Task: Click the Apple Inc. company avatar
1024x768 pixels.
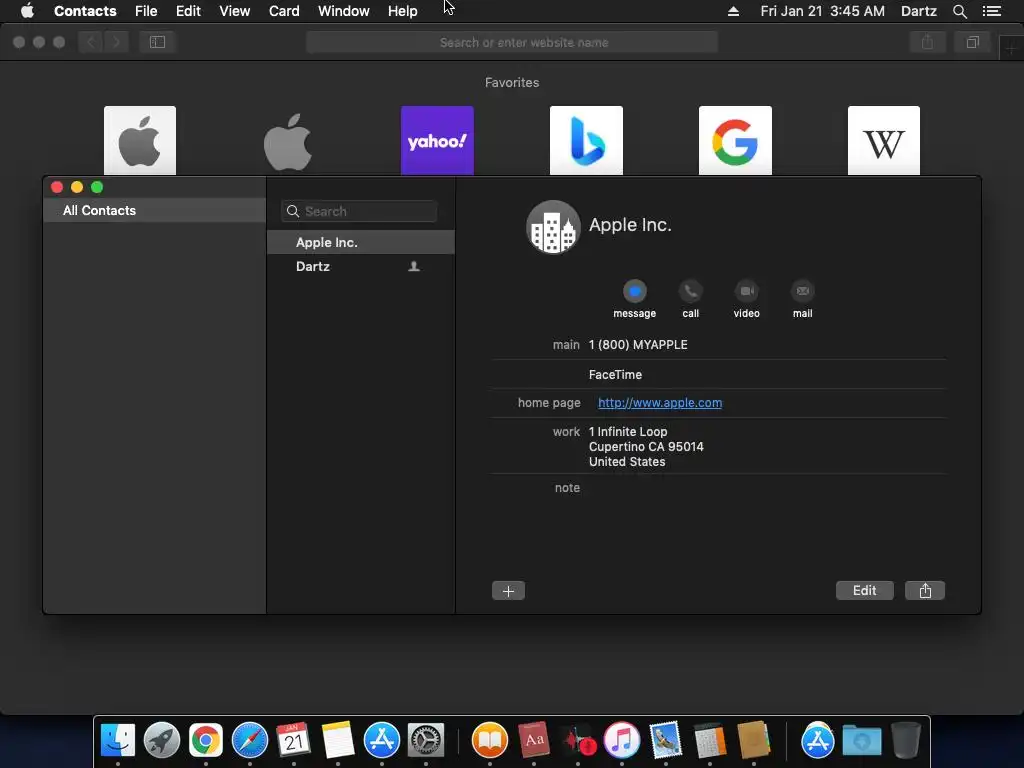Action: [x=553, y=227]
